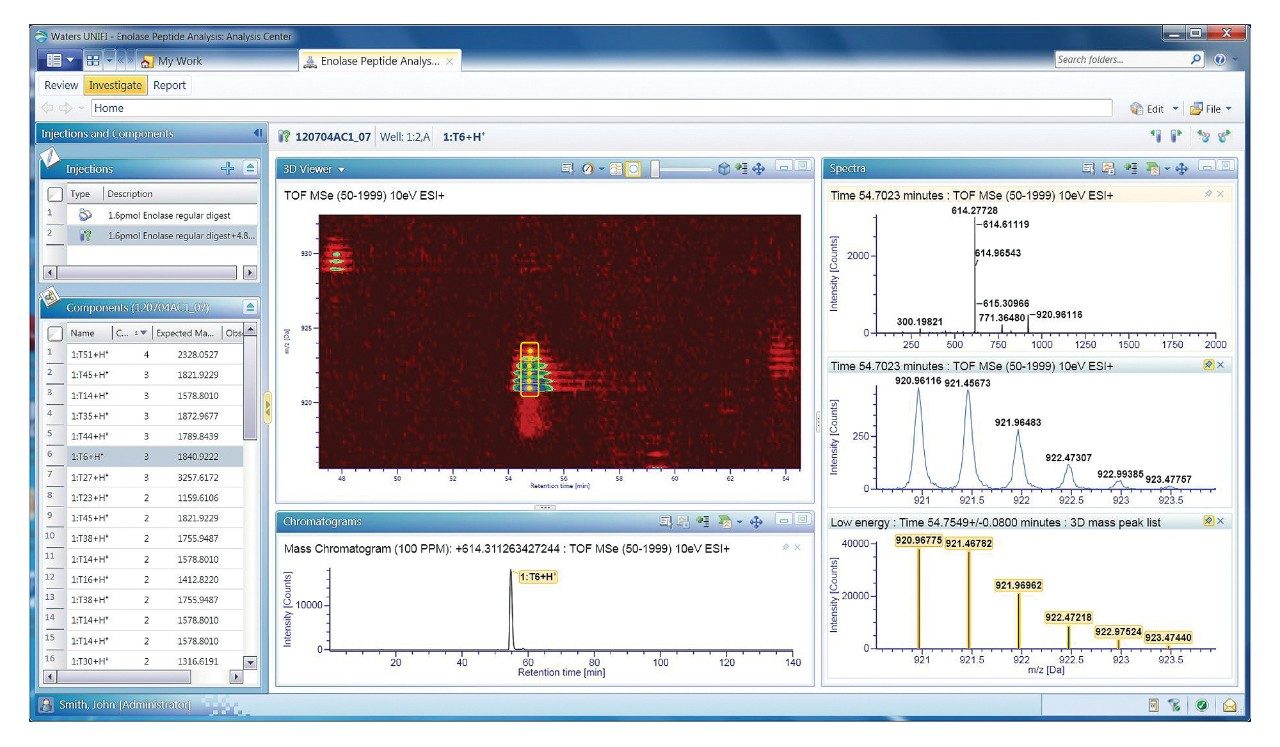Click the export image icon in the Spectra panel

(1107, 167)
